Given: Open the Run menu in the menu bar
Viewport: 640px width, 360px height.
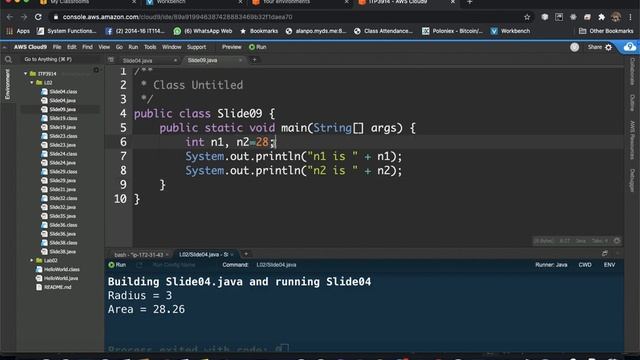Looking at the screenshot, I should 133,47.
